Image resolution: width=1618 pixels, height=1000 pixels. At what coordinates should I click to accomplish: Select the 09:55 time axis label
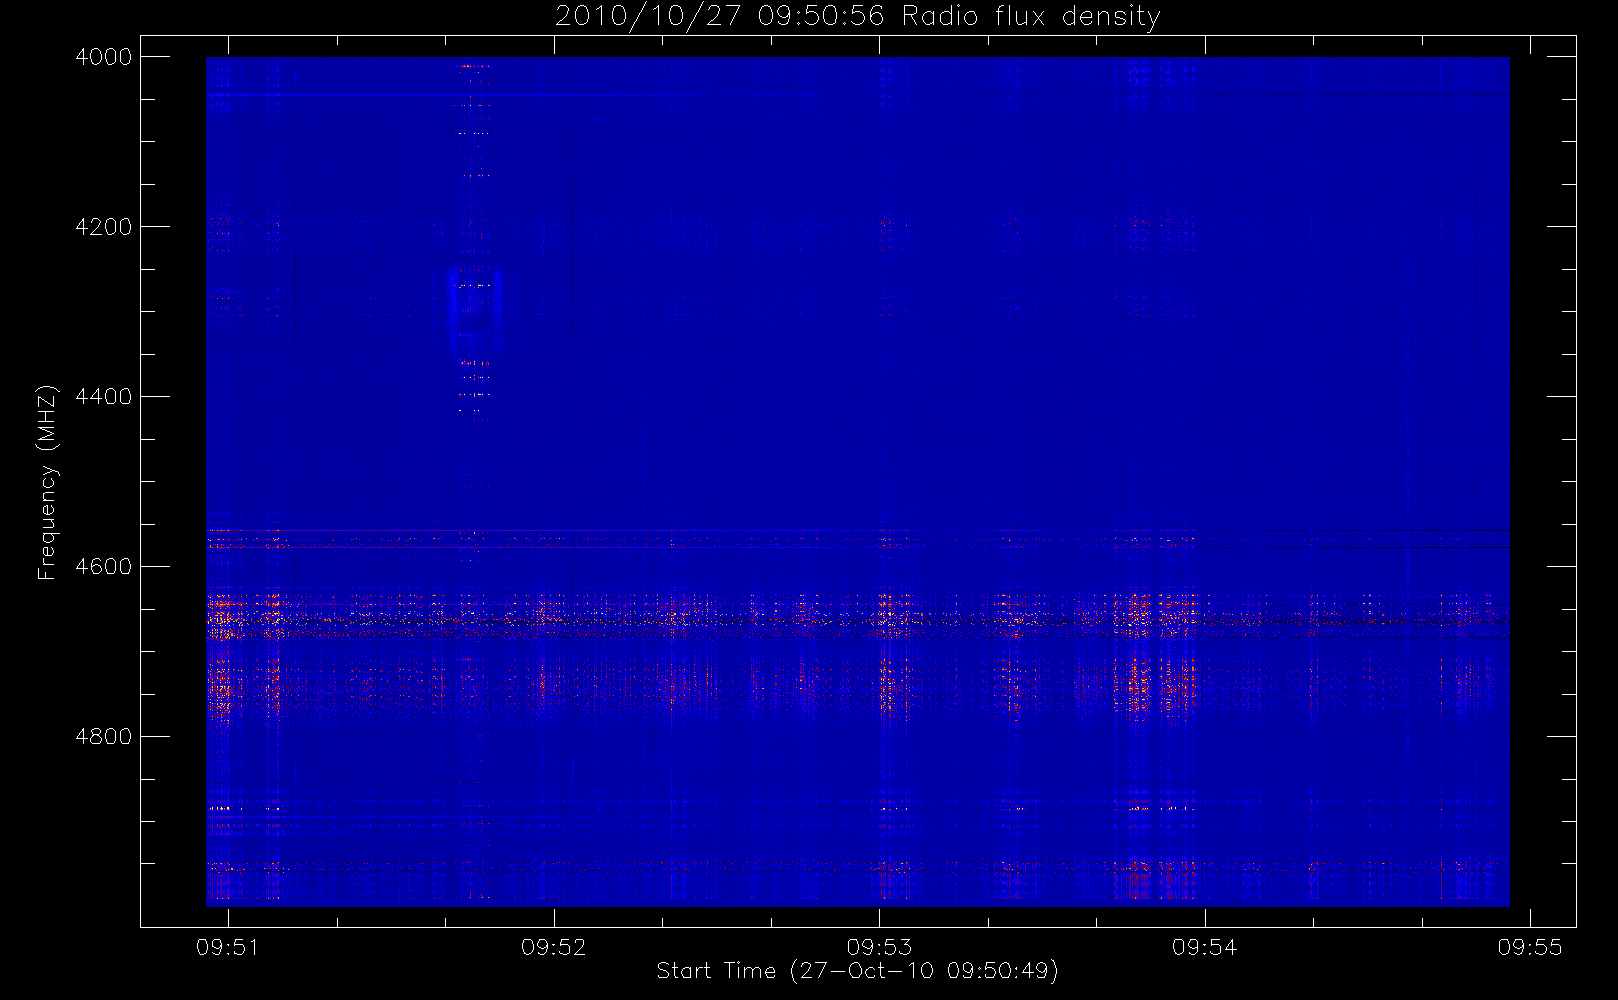pyautogui.click(x=1530, y=947)
